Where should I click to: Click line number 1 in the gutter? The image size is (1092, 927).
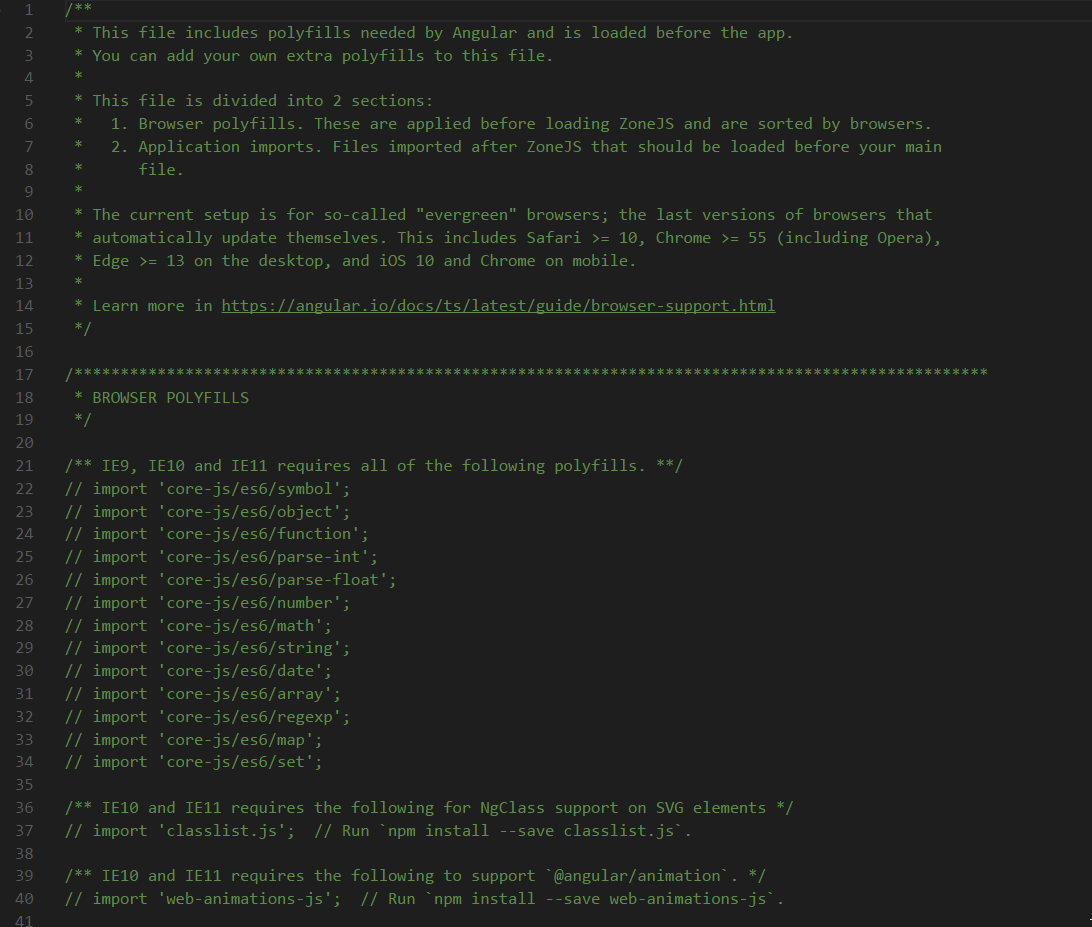pyautogui.click(x=29, y=10)
